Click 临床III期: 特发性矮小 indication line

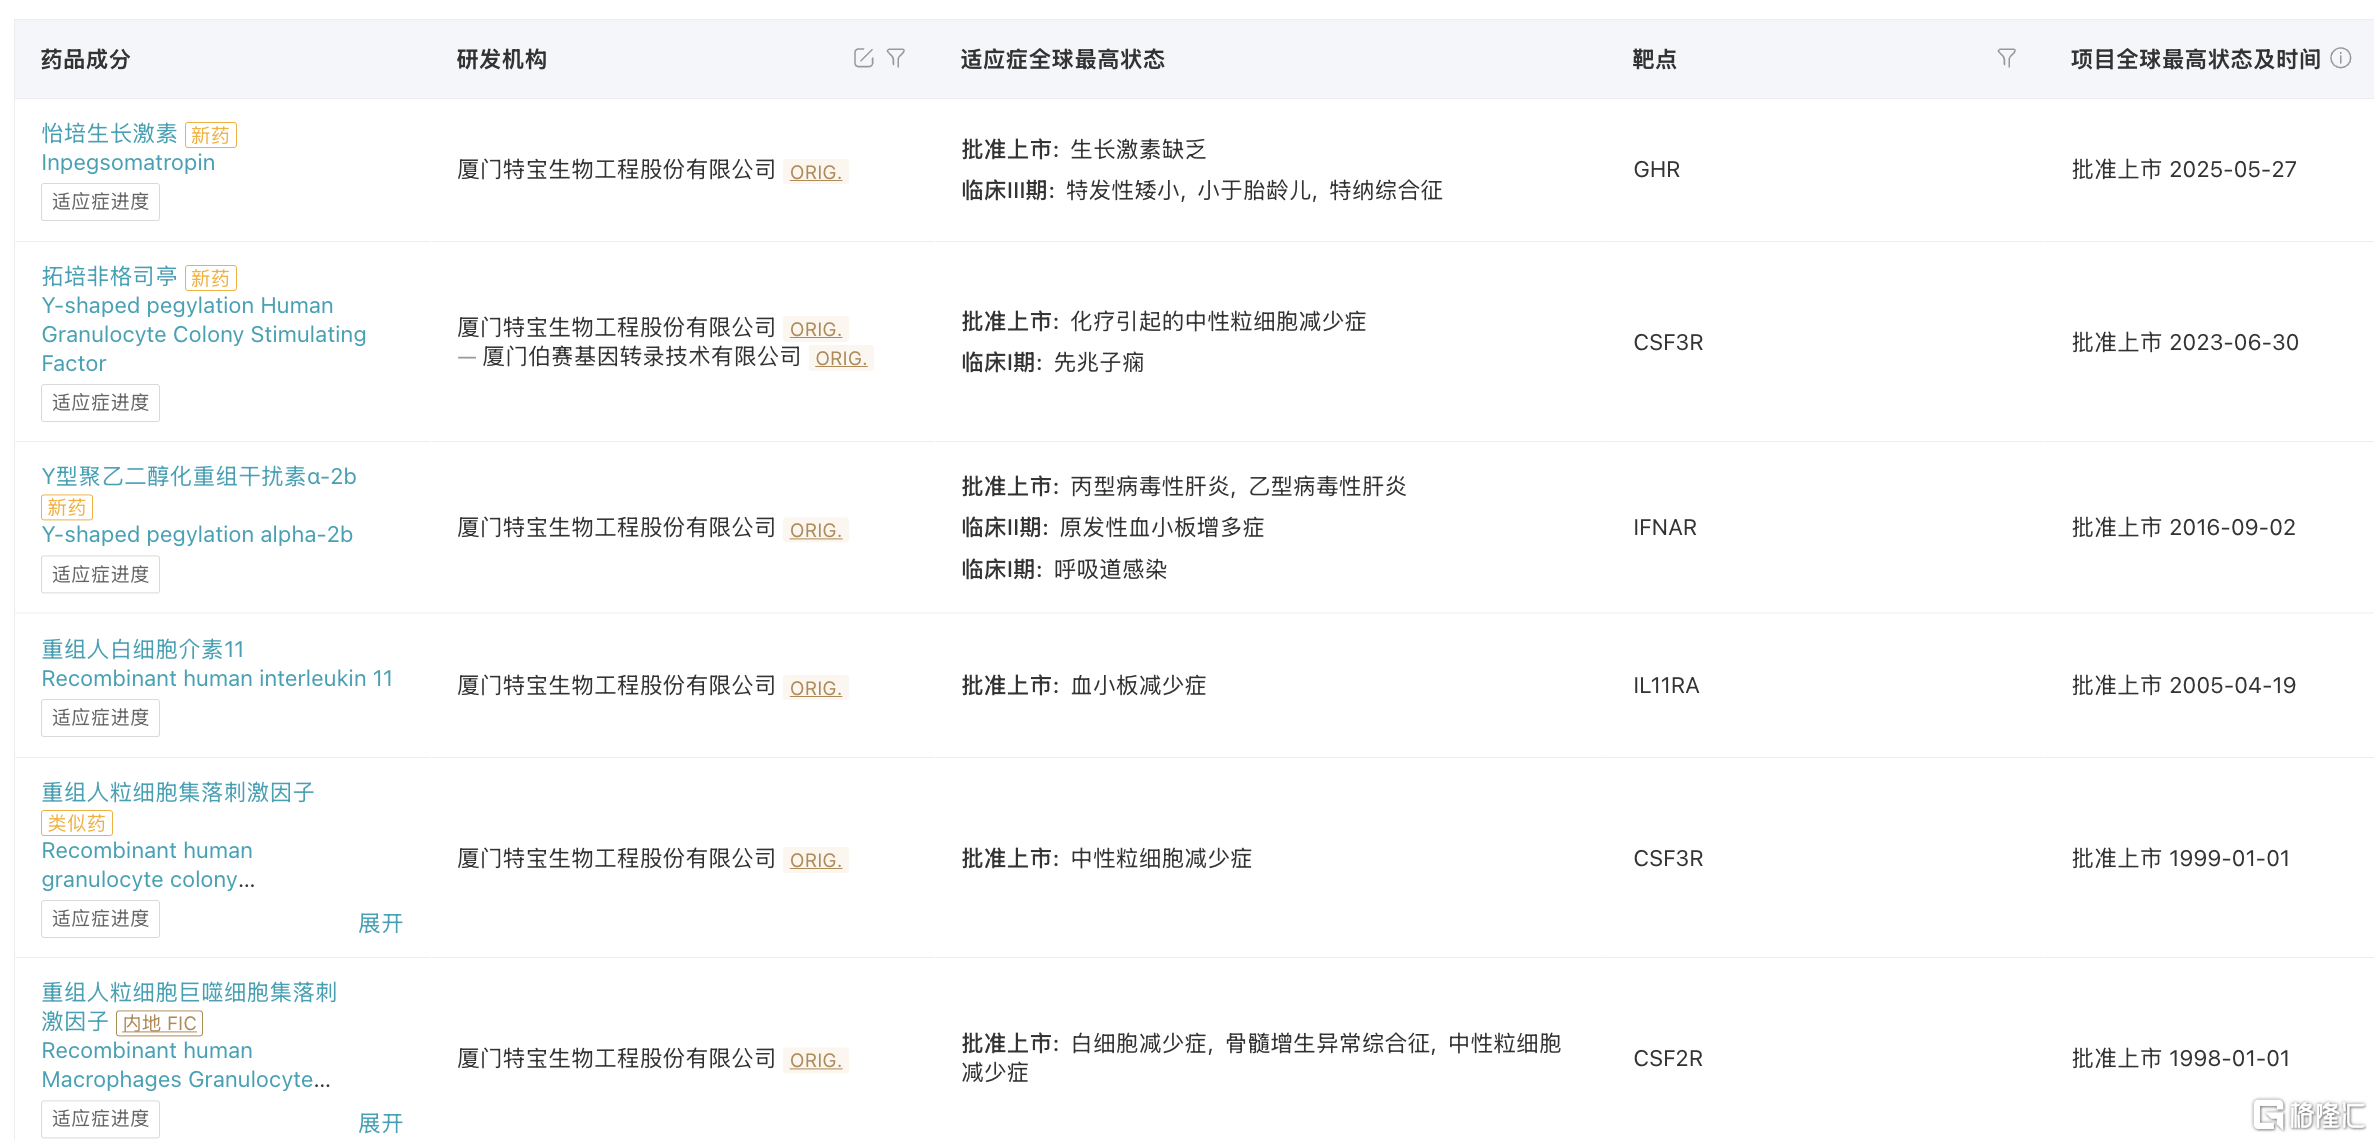pos(1202,190)
